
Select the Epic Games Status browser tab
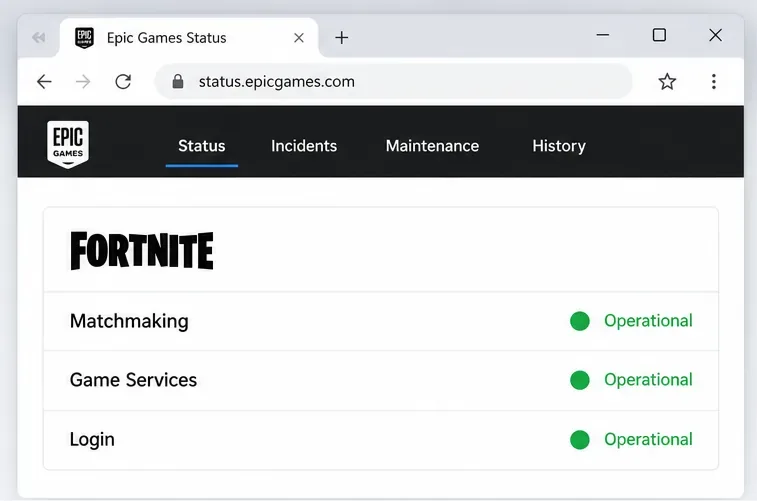coord(189,38)
